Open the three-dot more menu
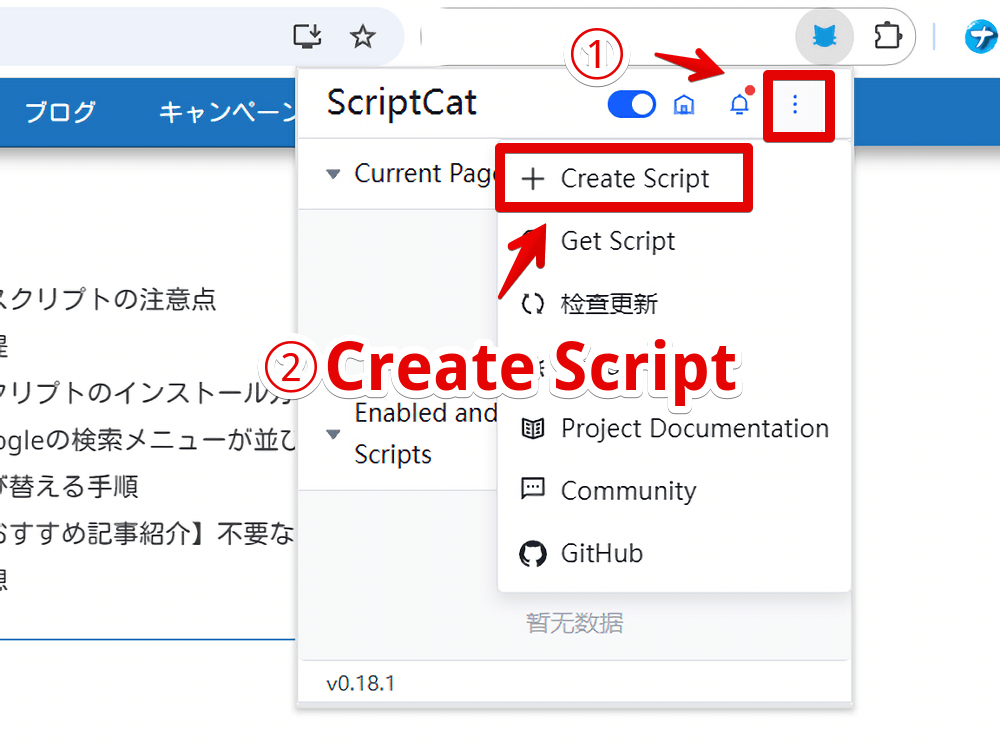Screen dimensions: 1000x748 click(795, 105)
